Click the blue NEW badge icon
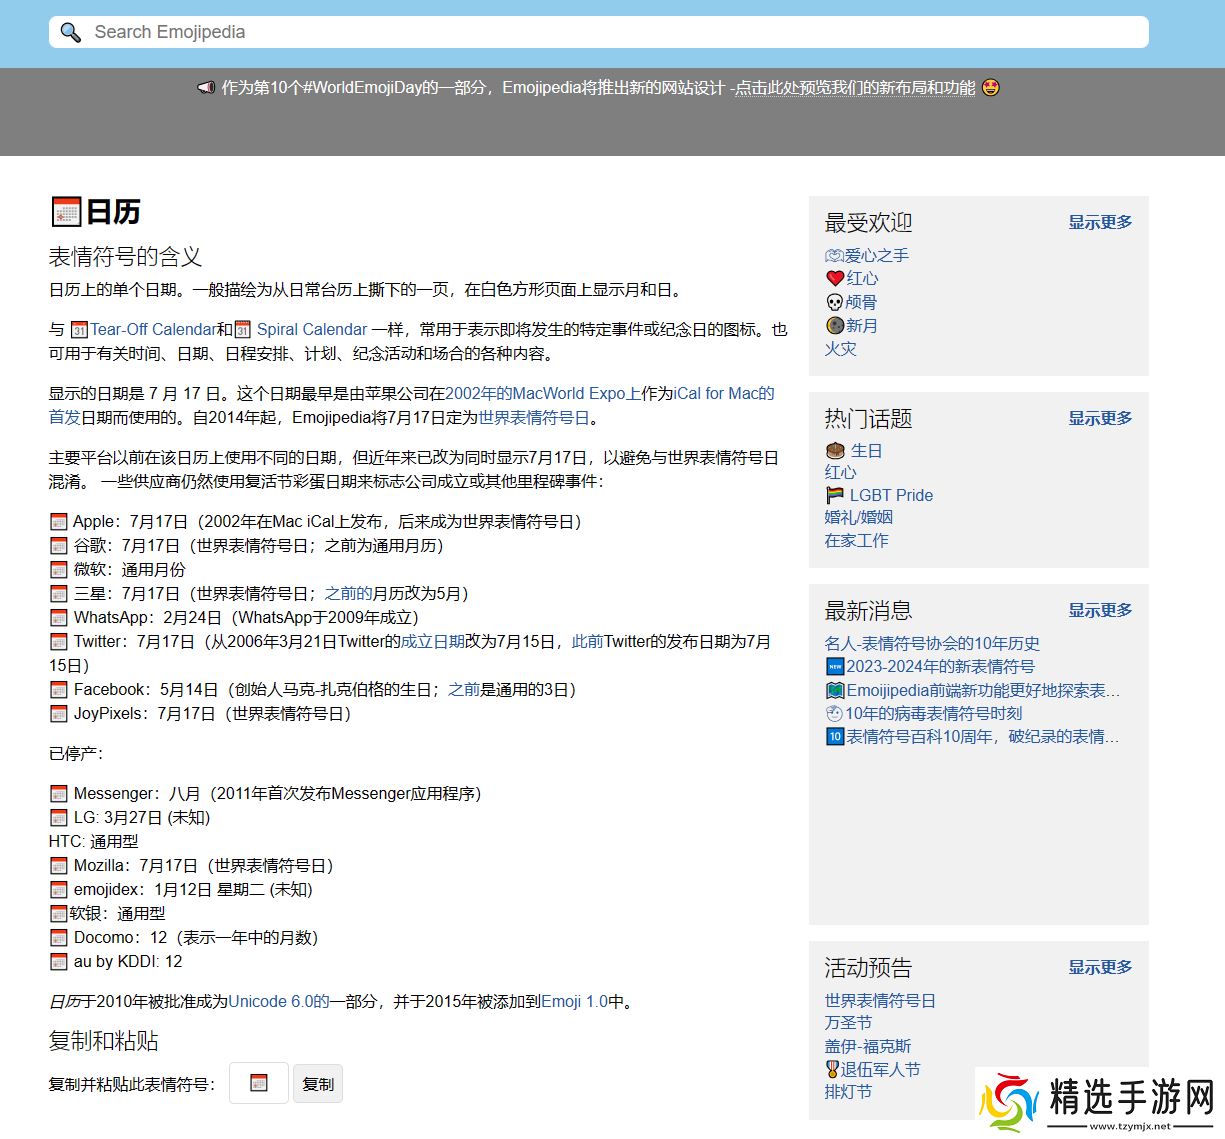Screen dimensions: 1225x1139 (x=835, y=666)
